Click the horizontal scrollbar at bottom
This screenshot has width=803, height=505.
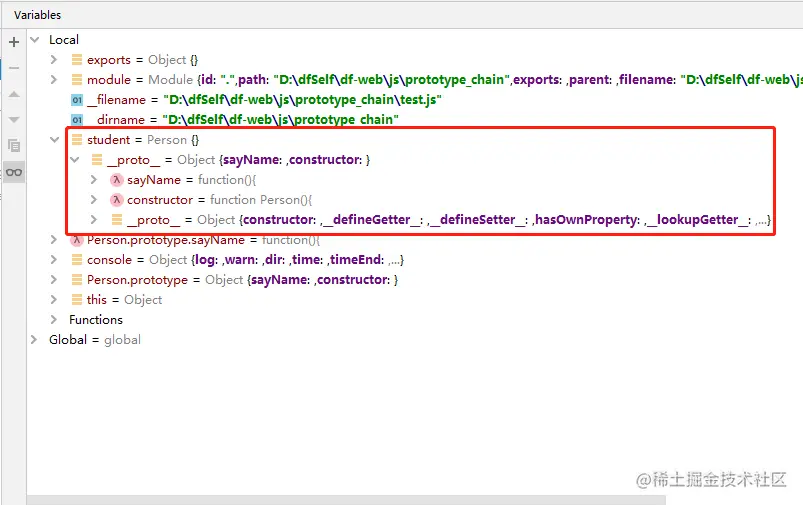346,500
